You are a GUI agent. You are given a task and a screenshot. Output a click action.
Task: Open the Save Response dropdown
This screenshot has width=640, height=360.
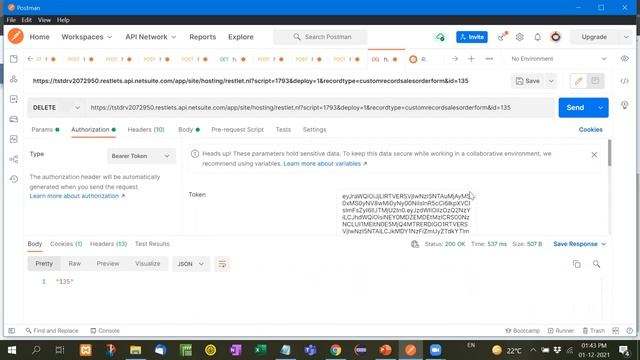(580, 244)
